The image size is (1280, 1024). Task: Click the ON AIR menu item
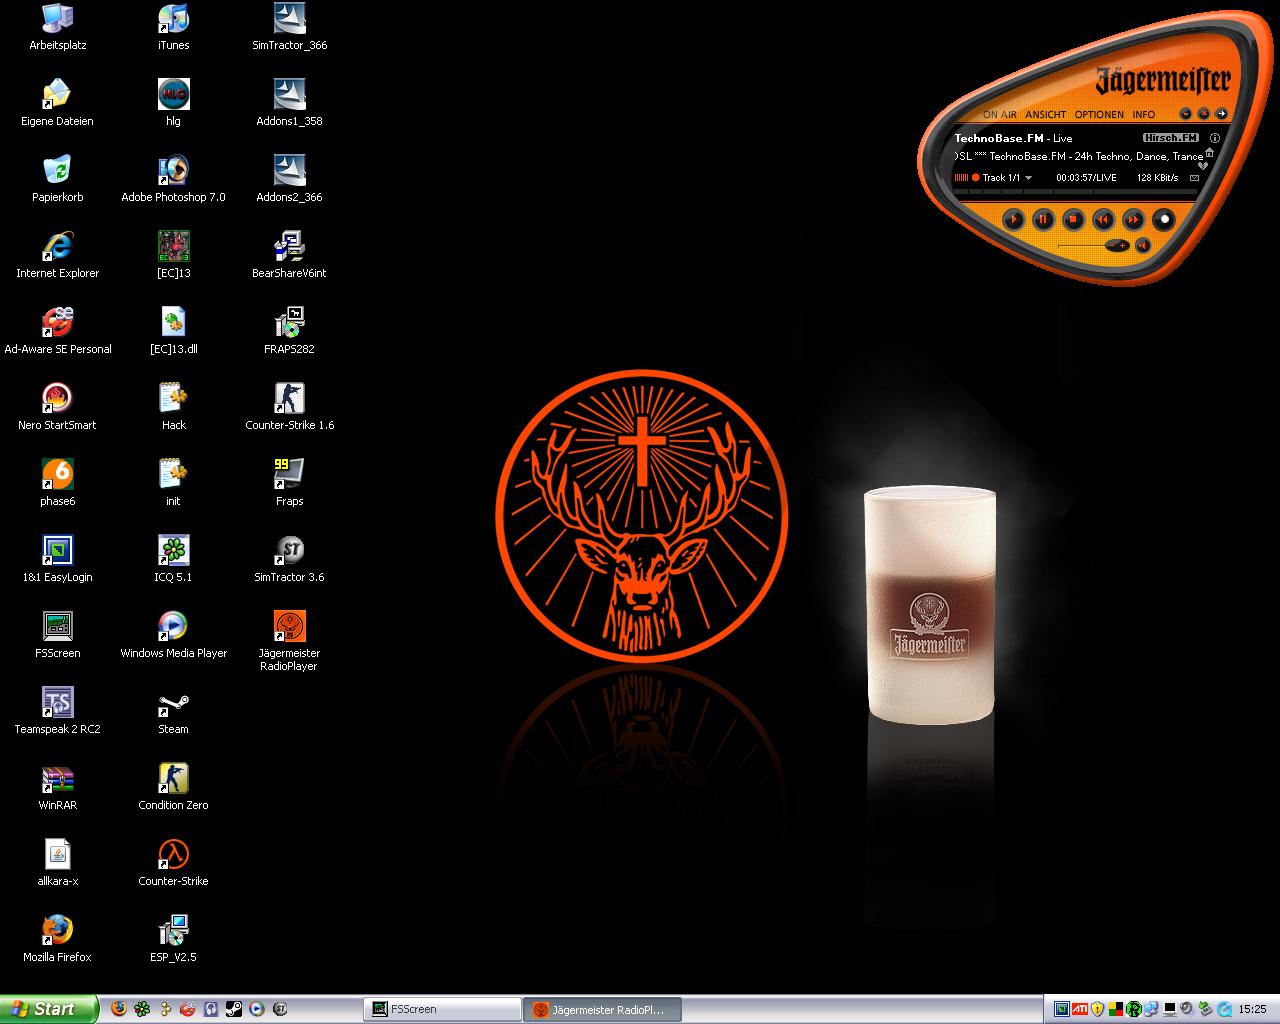[x=999, y=115]
